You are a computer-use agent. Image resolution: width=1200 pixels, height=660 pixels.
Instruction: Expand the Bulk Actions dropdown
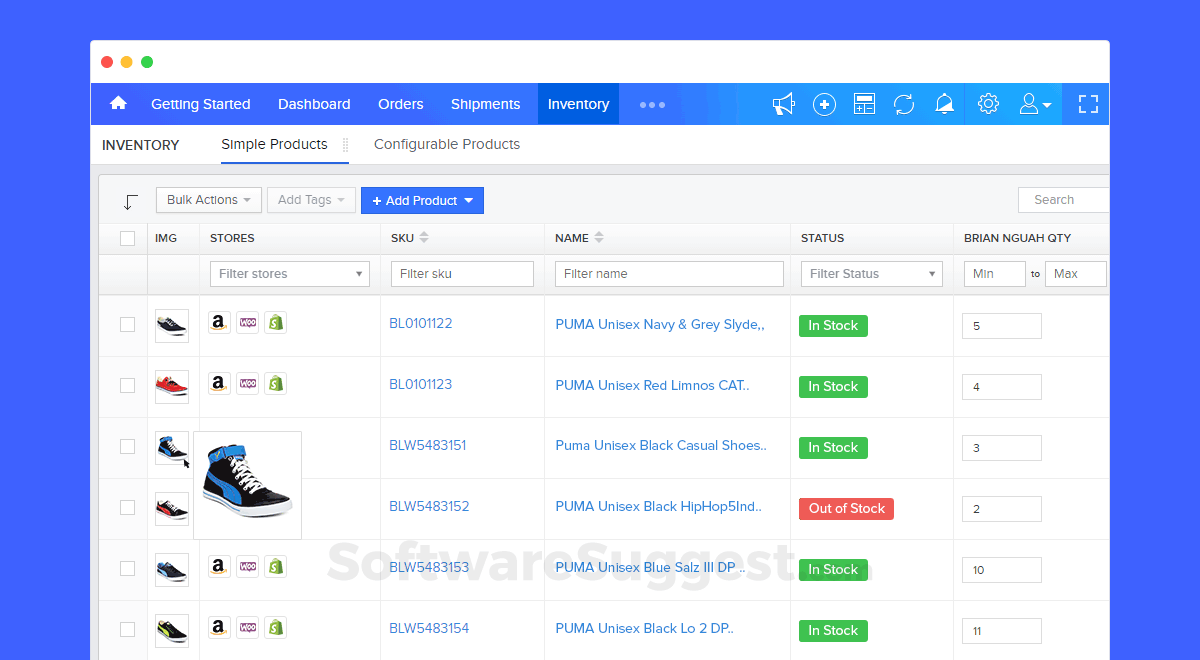click(x=208, y=200)
